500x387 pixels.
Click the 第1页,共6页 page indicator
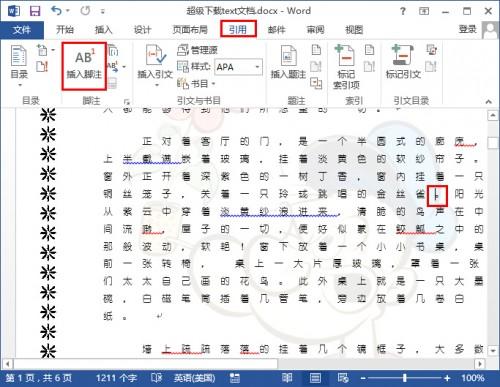(39, 378)
